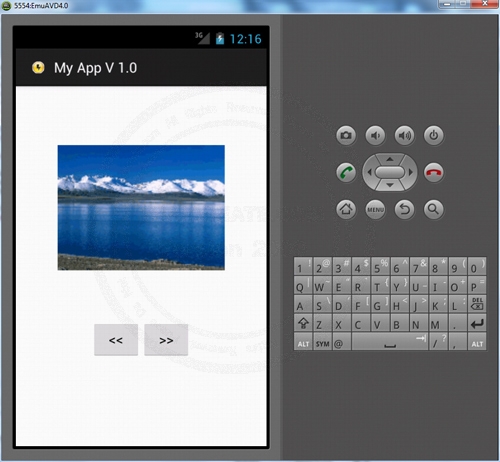
Task: Click the 5554:EmuAVD4.0 window title icon
Action: tap(6, 6)
